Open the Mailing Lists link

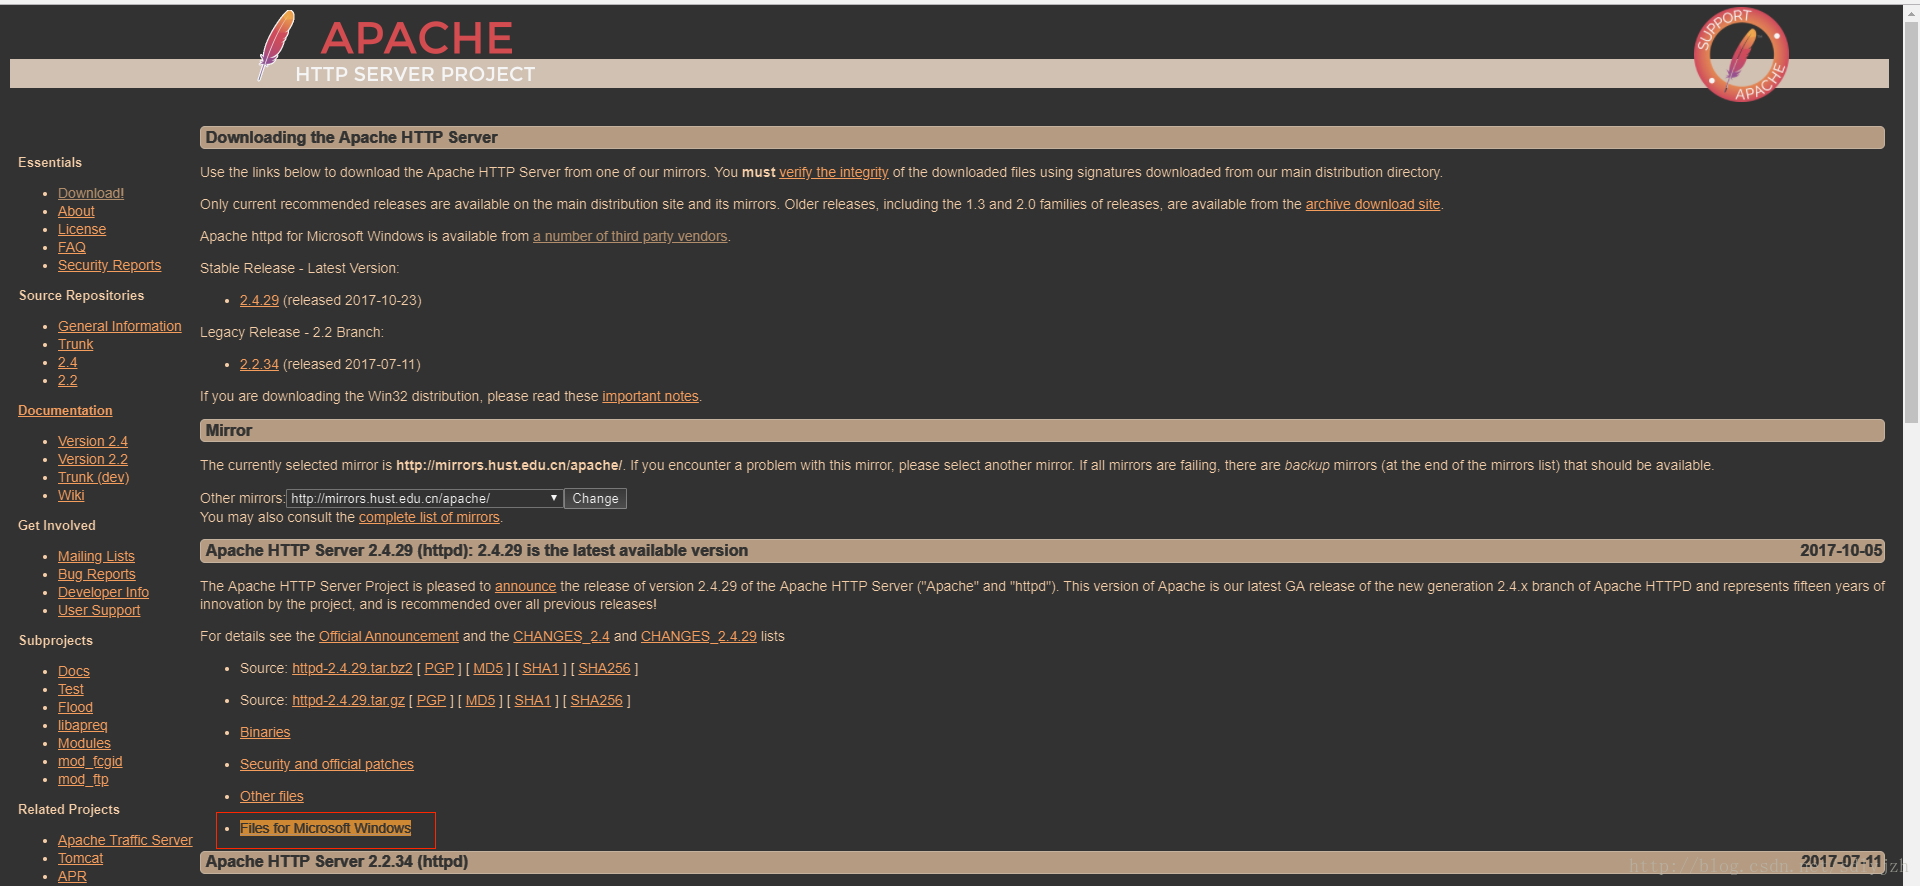point(96,556)
